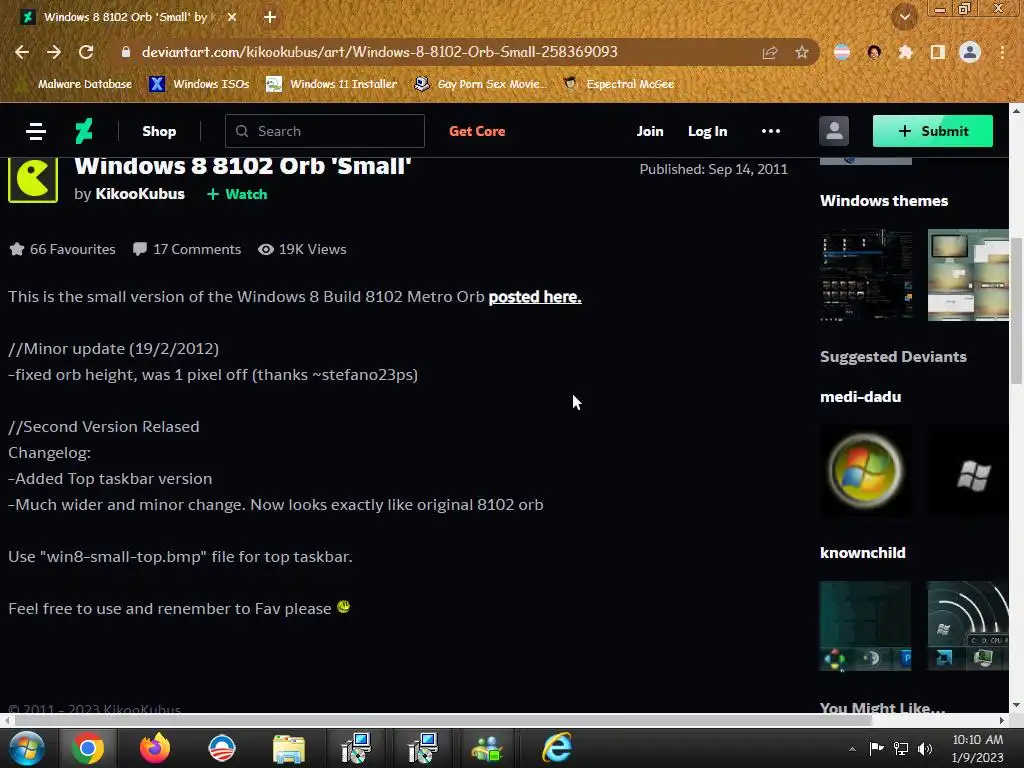Click the Shop link in the header
The image size is (1024, 768).
[x=159, y=131]
